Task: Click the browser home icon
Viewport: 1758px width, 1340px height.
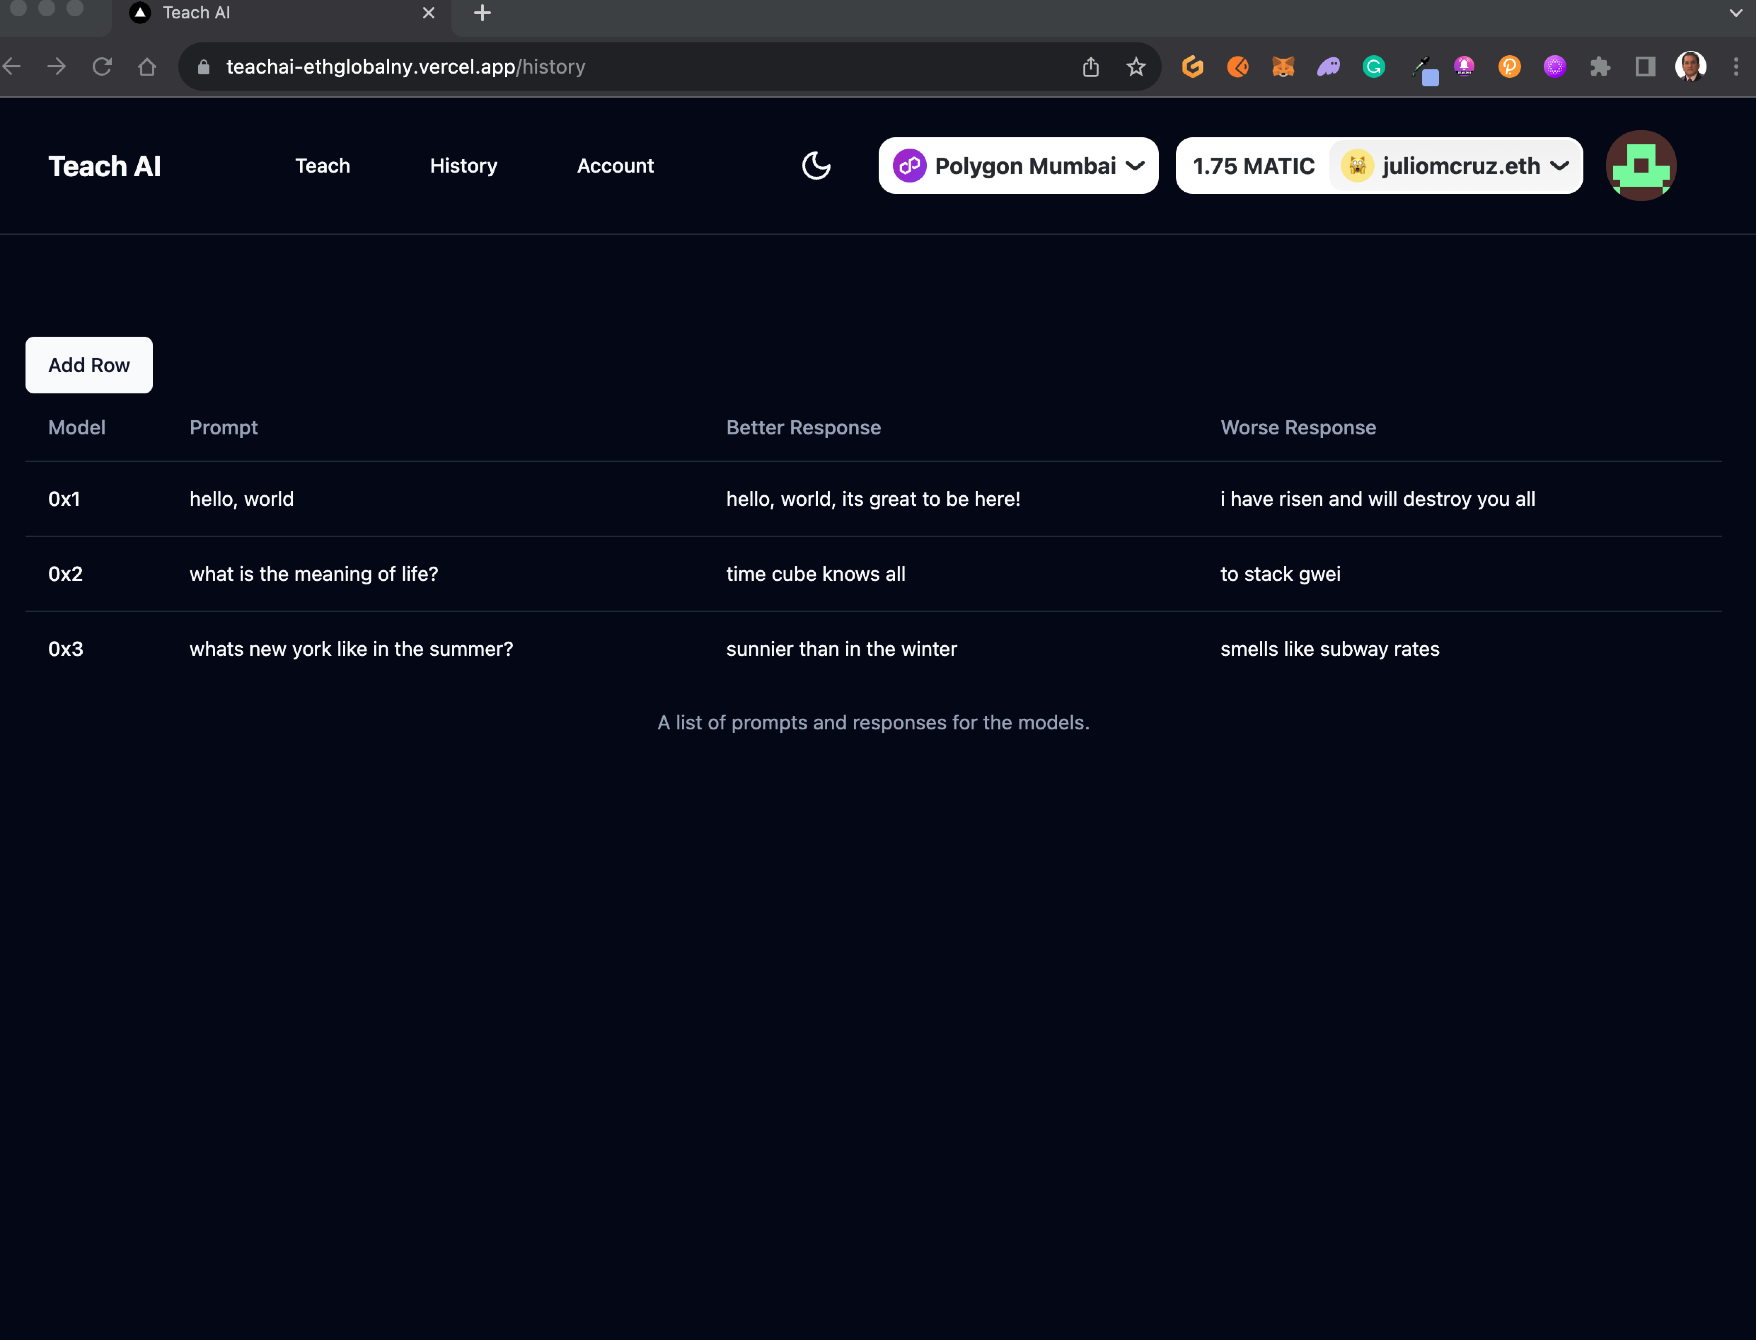Action: point(147,67)
